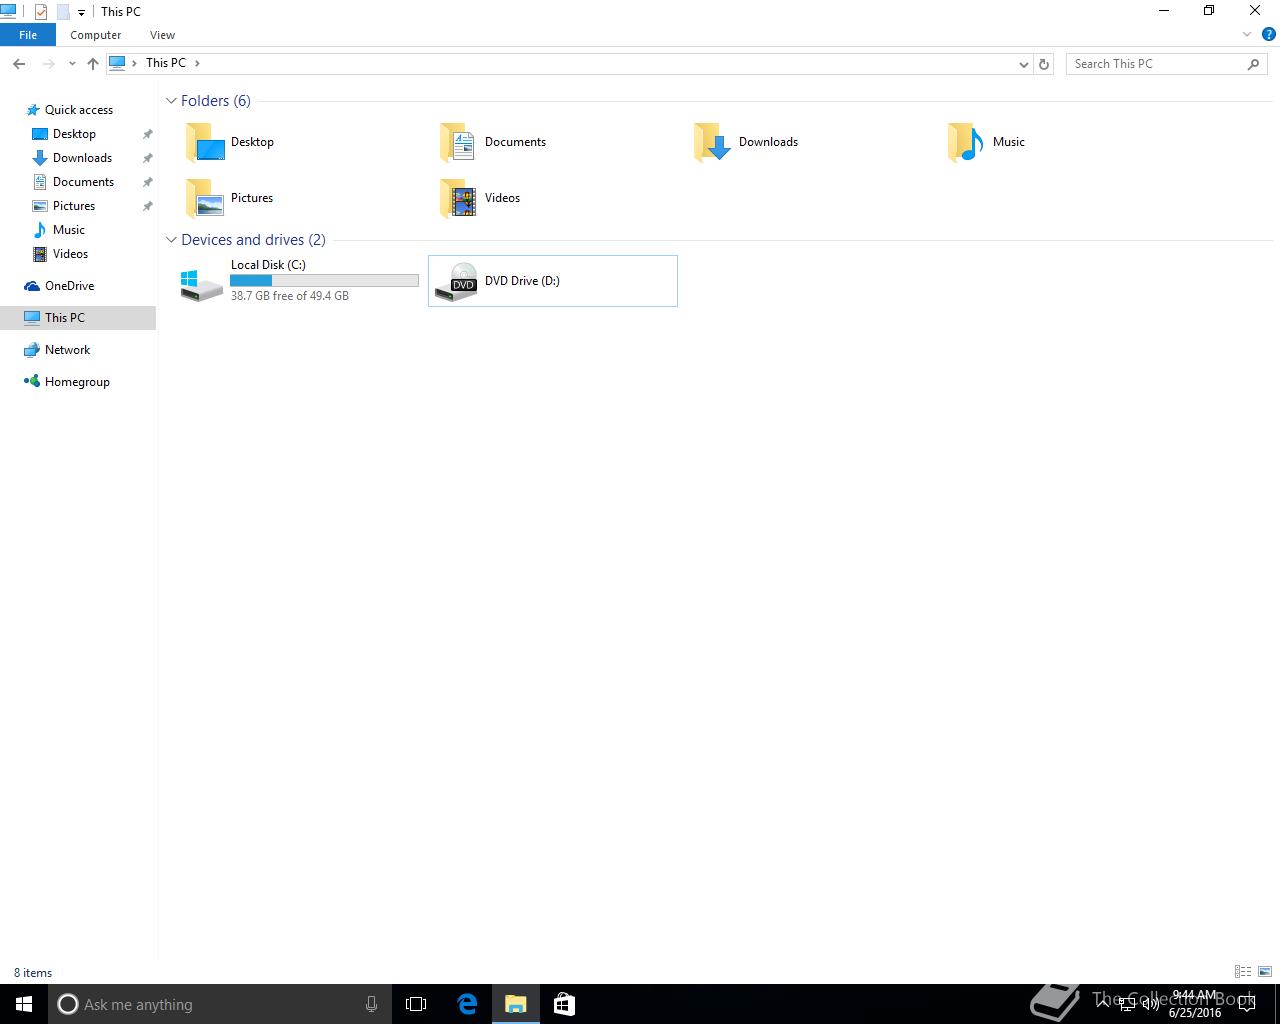This screenshot has width=1280, height=1024.
Task: Open Homegroup in navigation pane
Action: click(77, 382)
